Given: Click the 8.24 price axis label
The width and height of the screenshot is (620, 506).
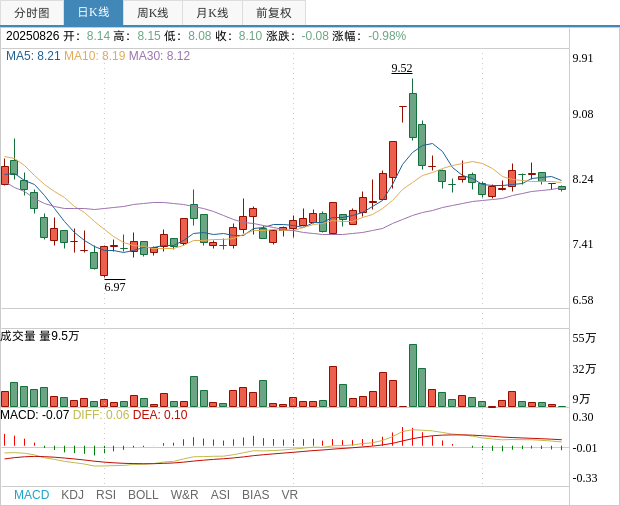Looking at the screenshot, I should point(583,179).
